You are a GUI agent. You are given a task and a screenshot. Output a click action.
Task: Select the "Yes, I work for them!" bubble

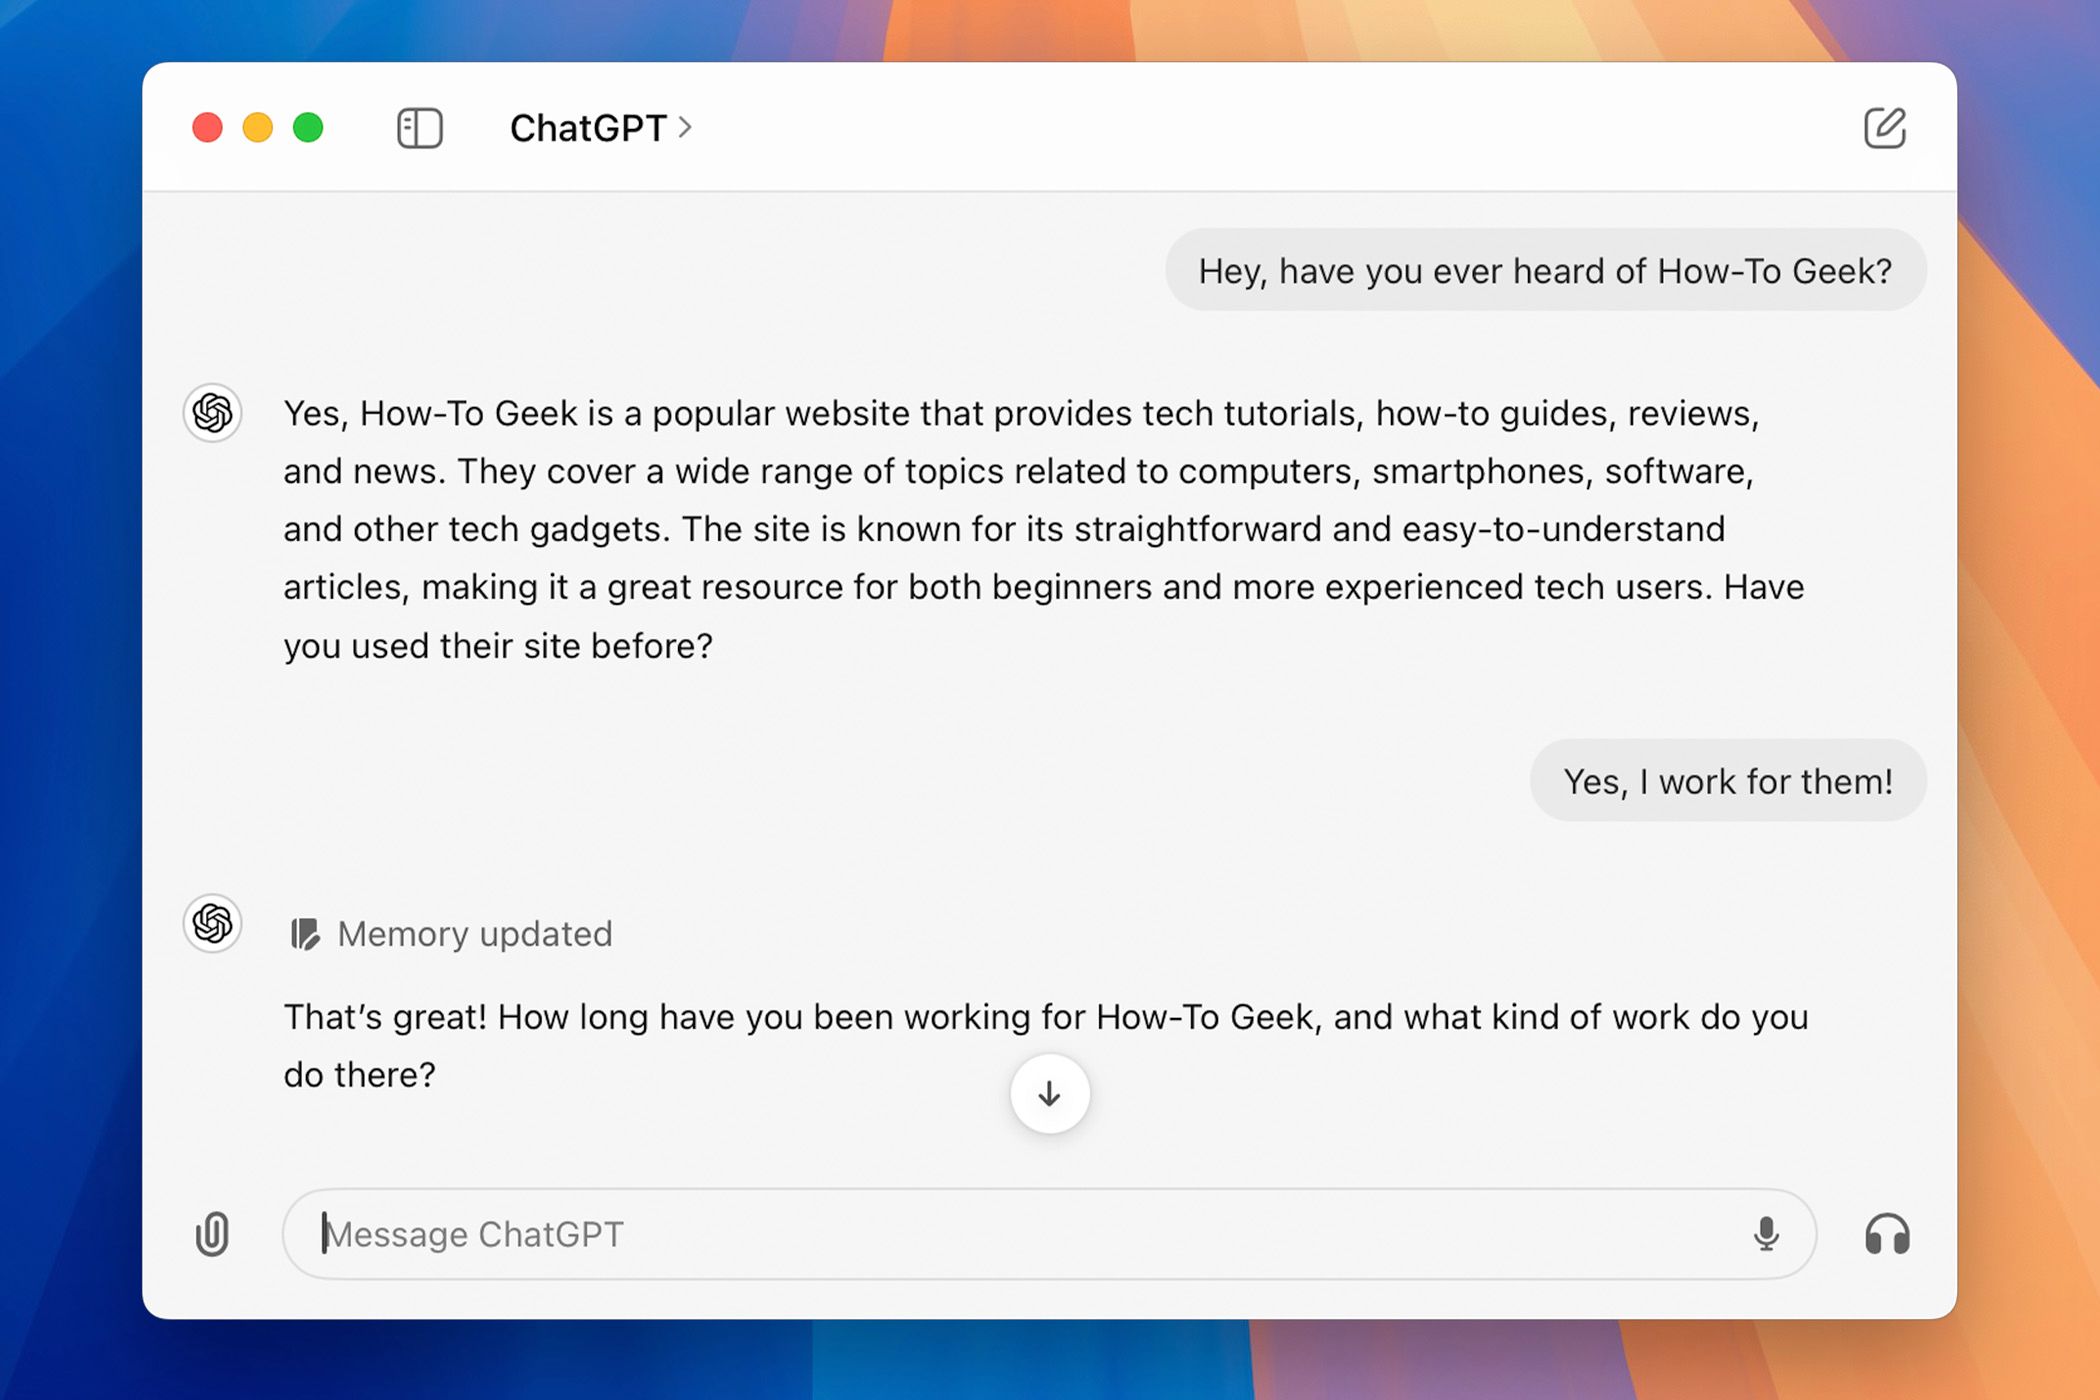click(1727, 781)
